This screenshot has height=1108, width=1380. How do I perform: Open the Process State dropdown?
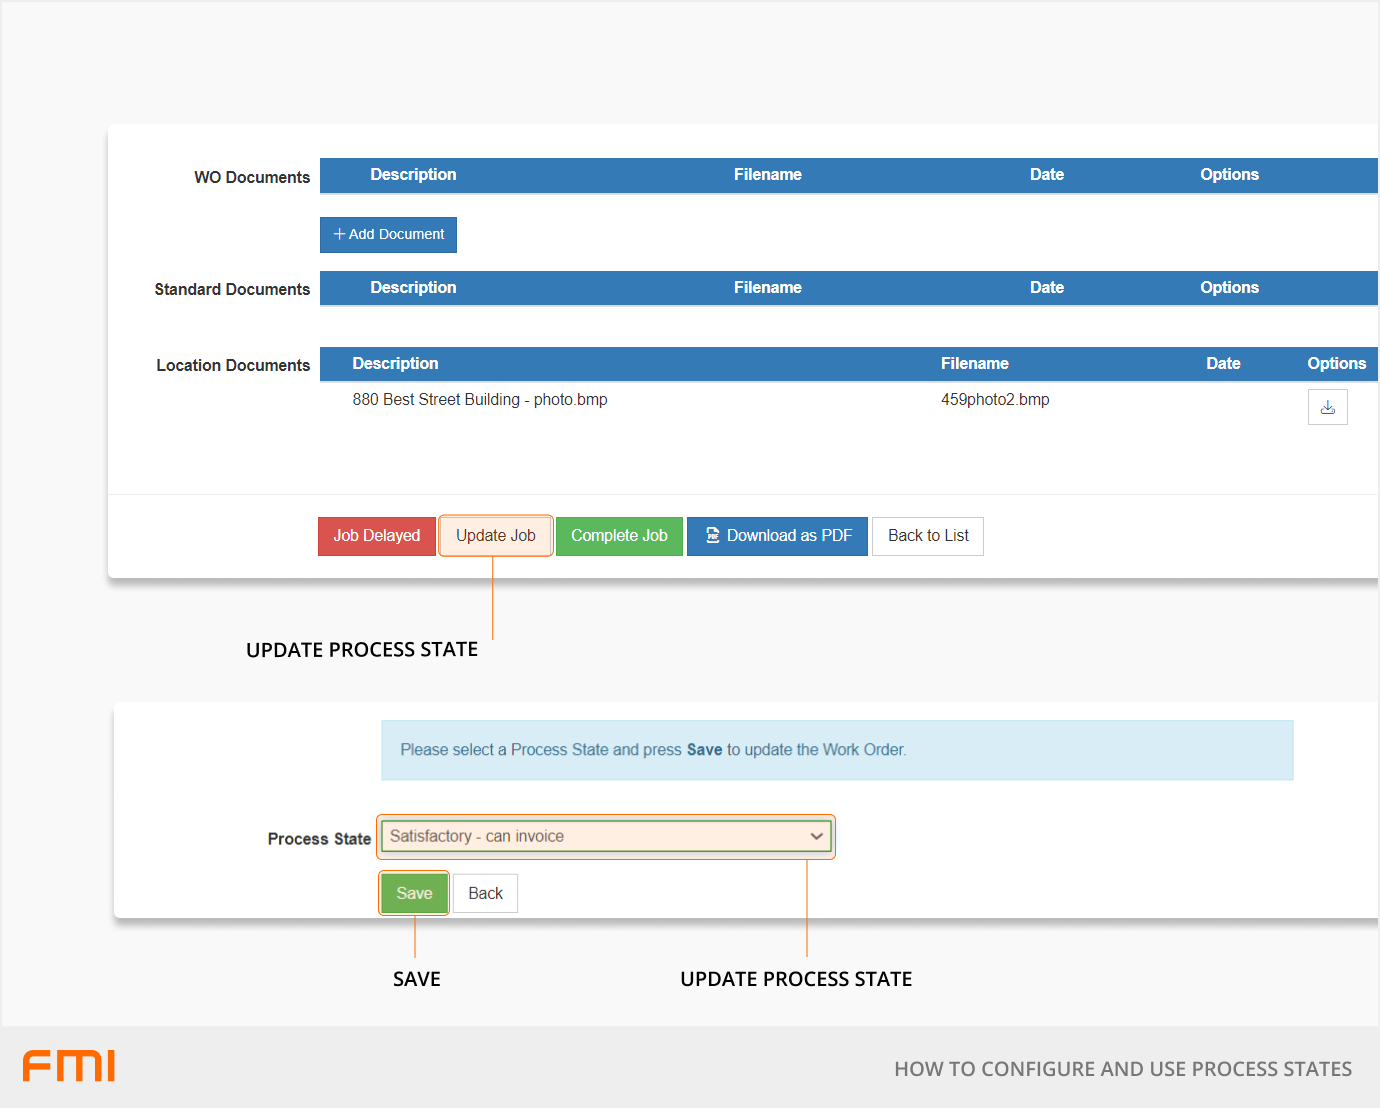(606, 837)
